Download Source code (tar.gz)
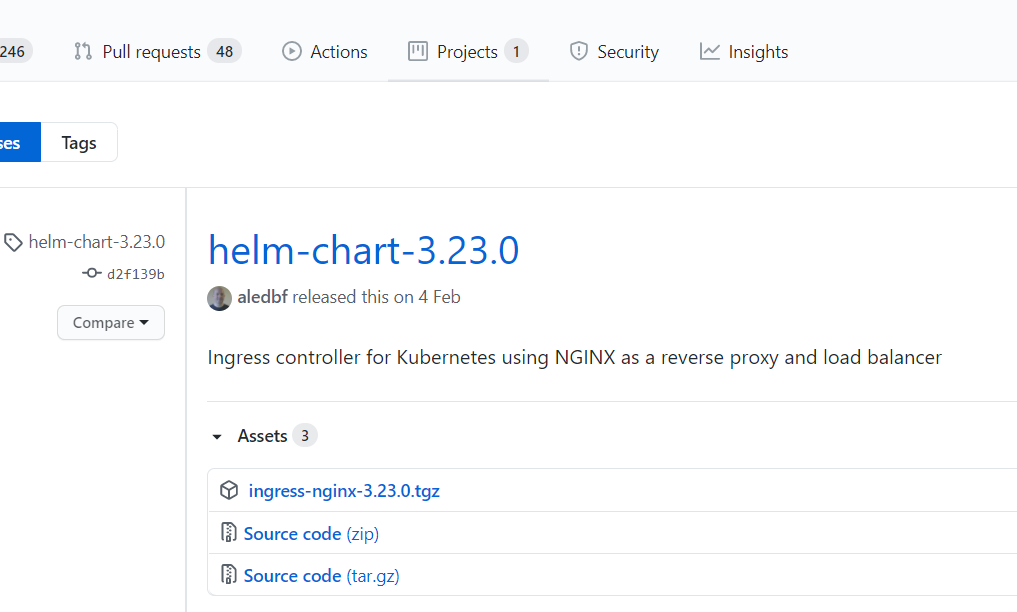The height and width of the screenshot is (612, 1017). pos(321,576)
